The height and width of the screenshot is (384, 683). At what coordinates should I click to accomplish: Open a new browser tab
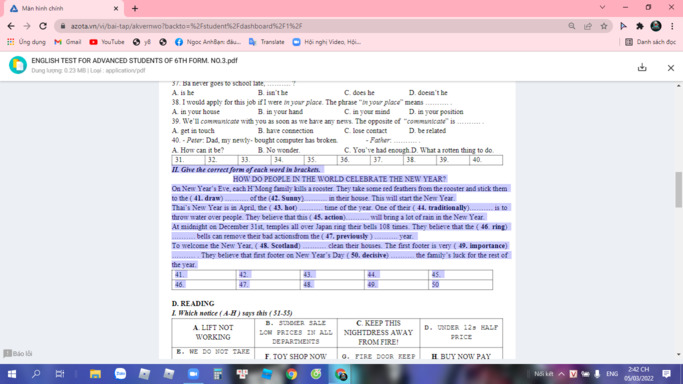pyautogui.click(x=135, y=8)
